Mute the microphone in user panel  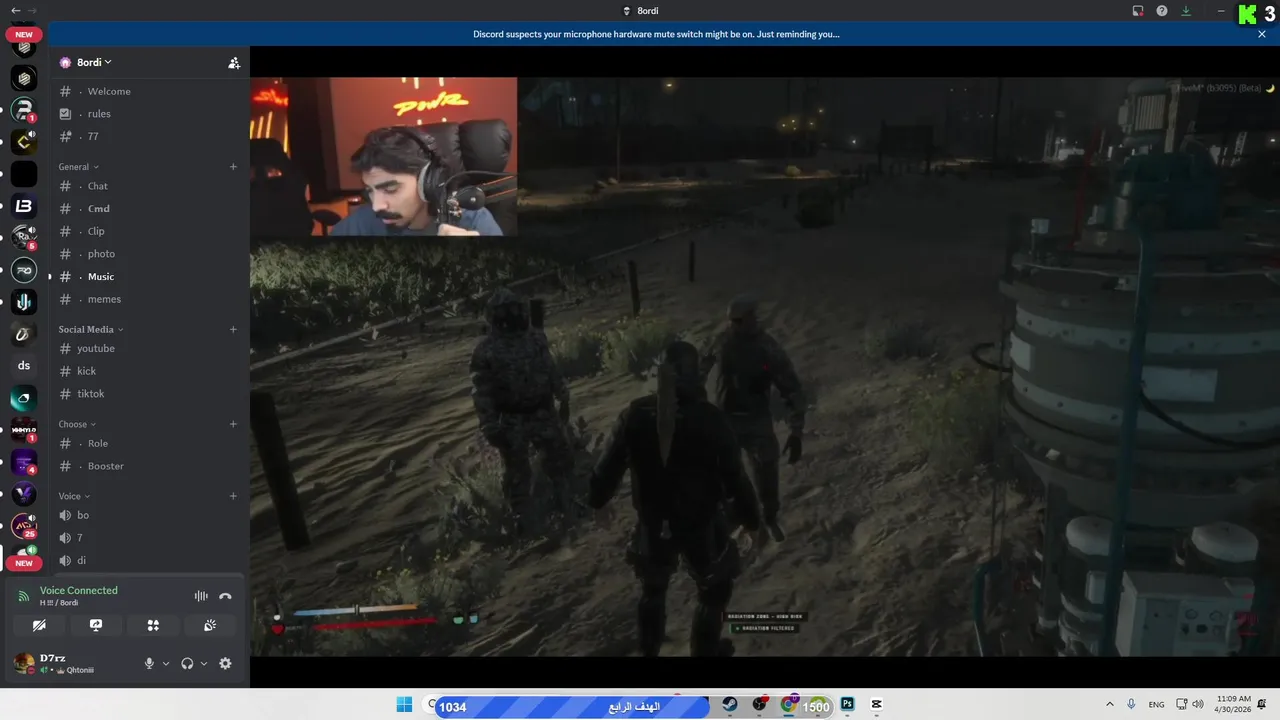(x=149, y=663)
